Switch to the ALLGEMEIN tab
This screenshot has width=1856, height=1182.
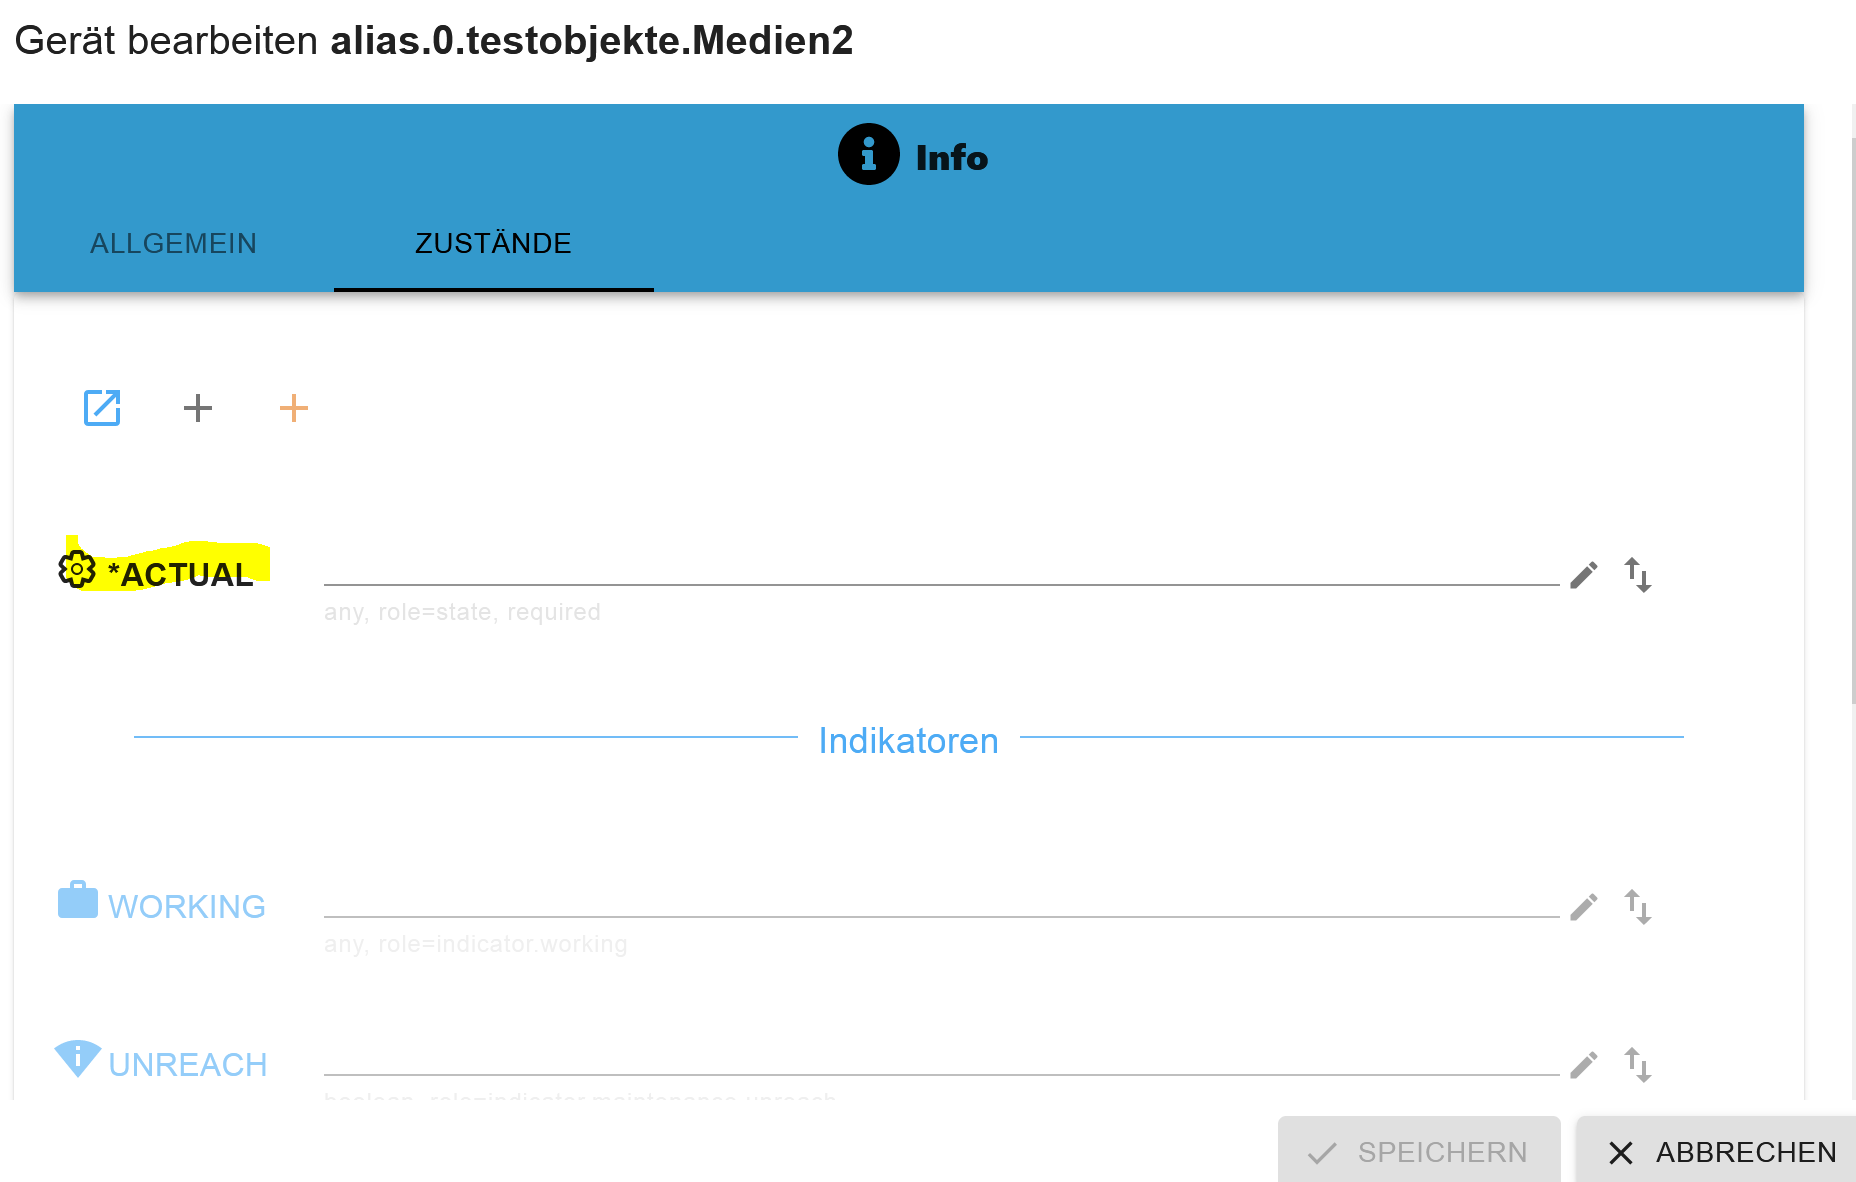click(173, 243)
